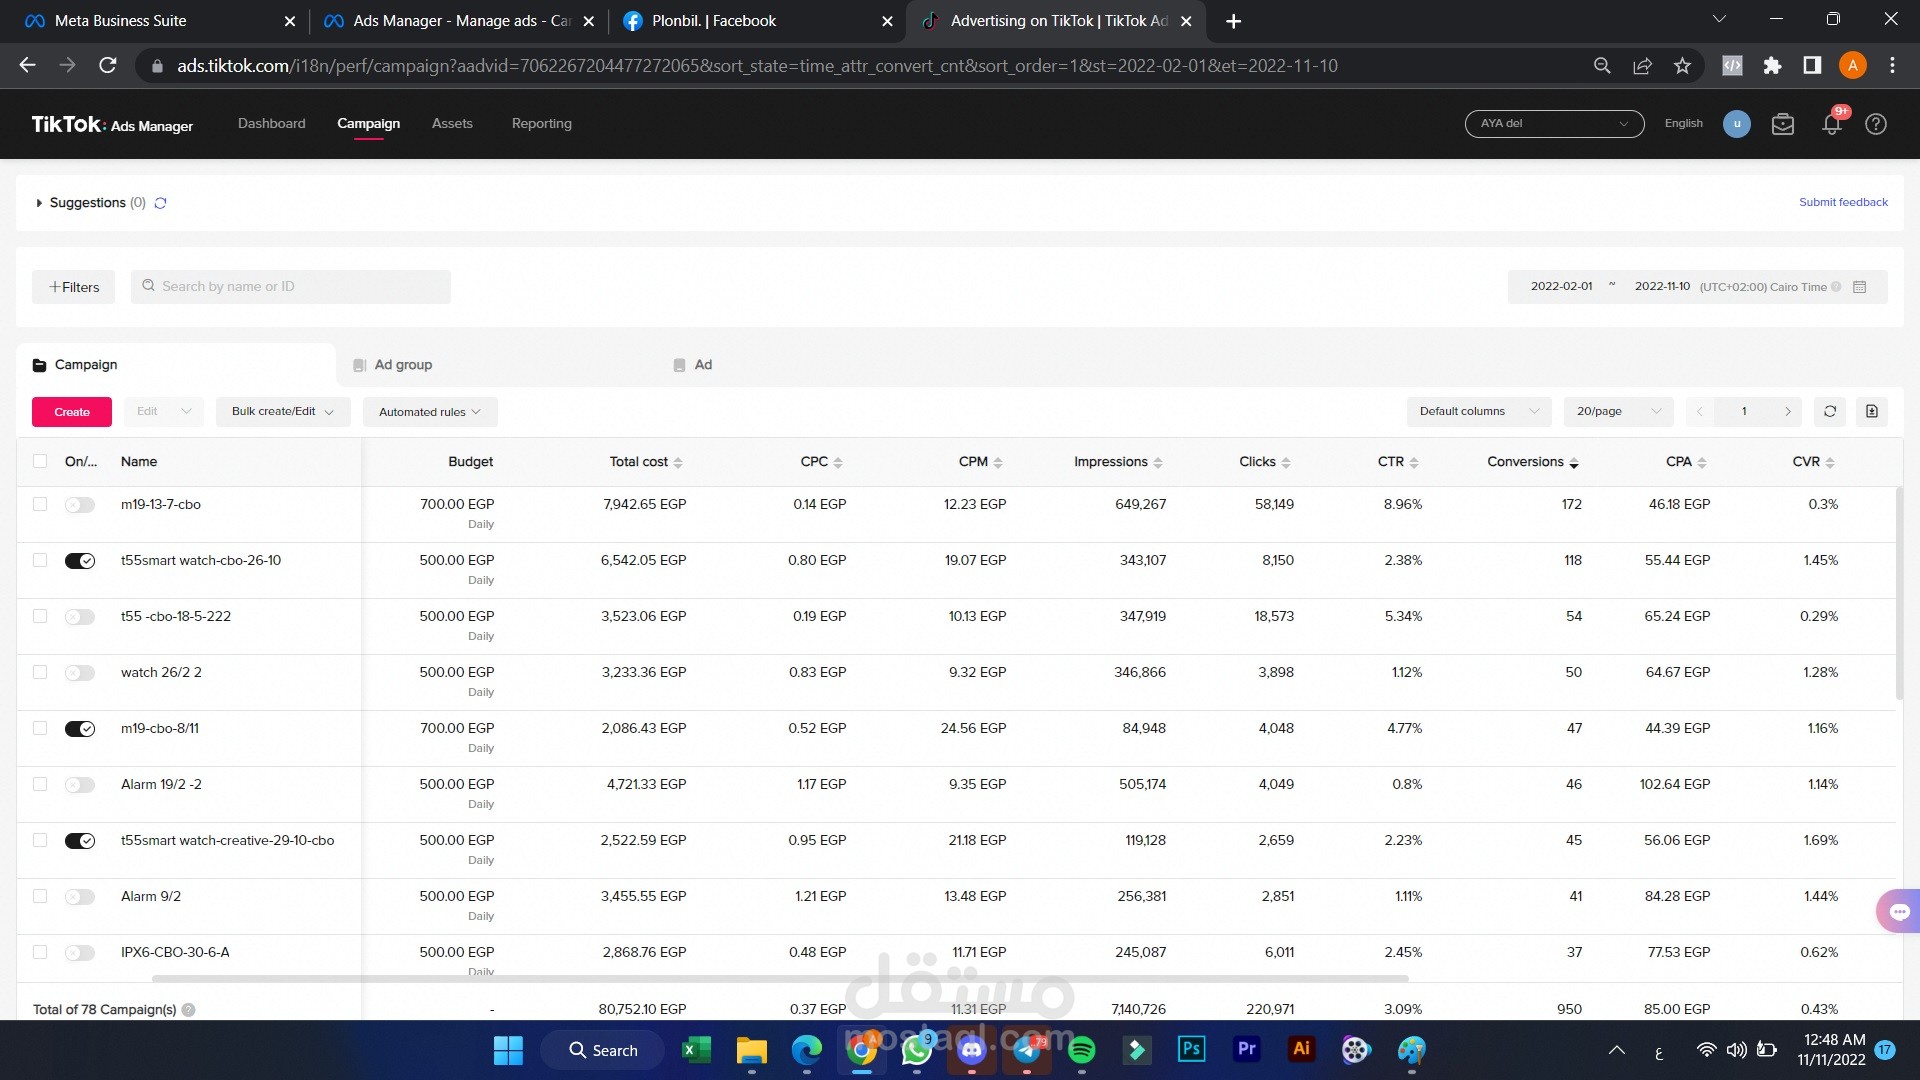Expand the Suggestions section
1920x1080 pixels.
click(x=39, y=203)
